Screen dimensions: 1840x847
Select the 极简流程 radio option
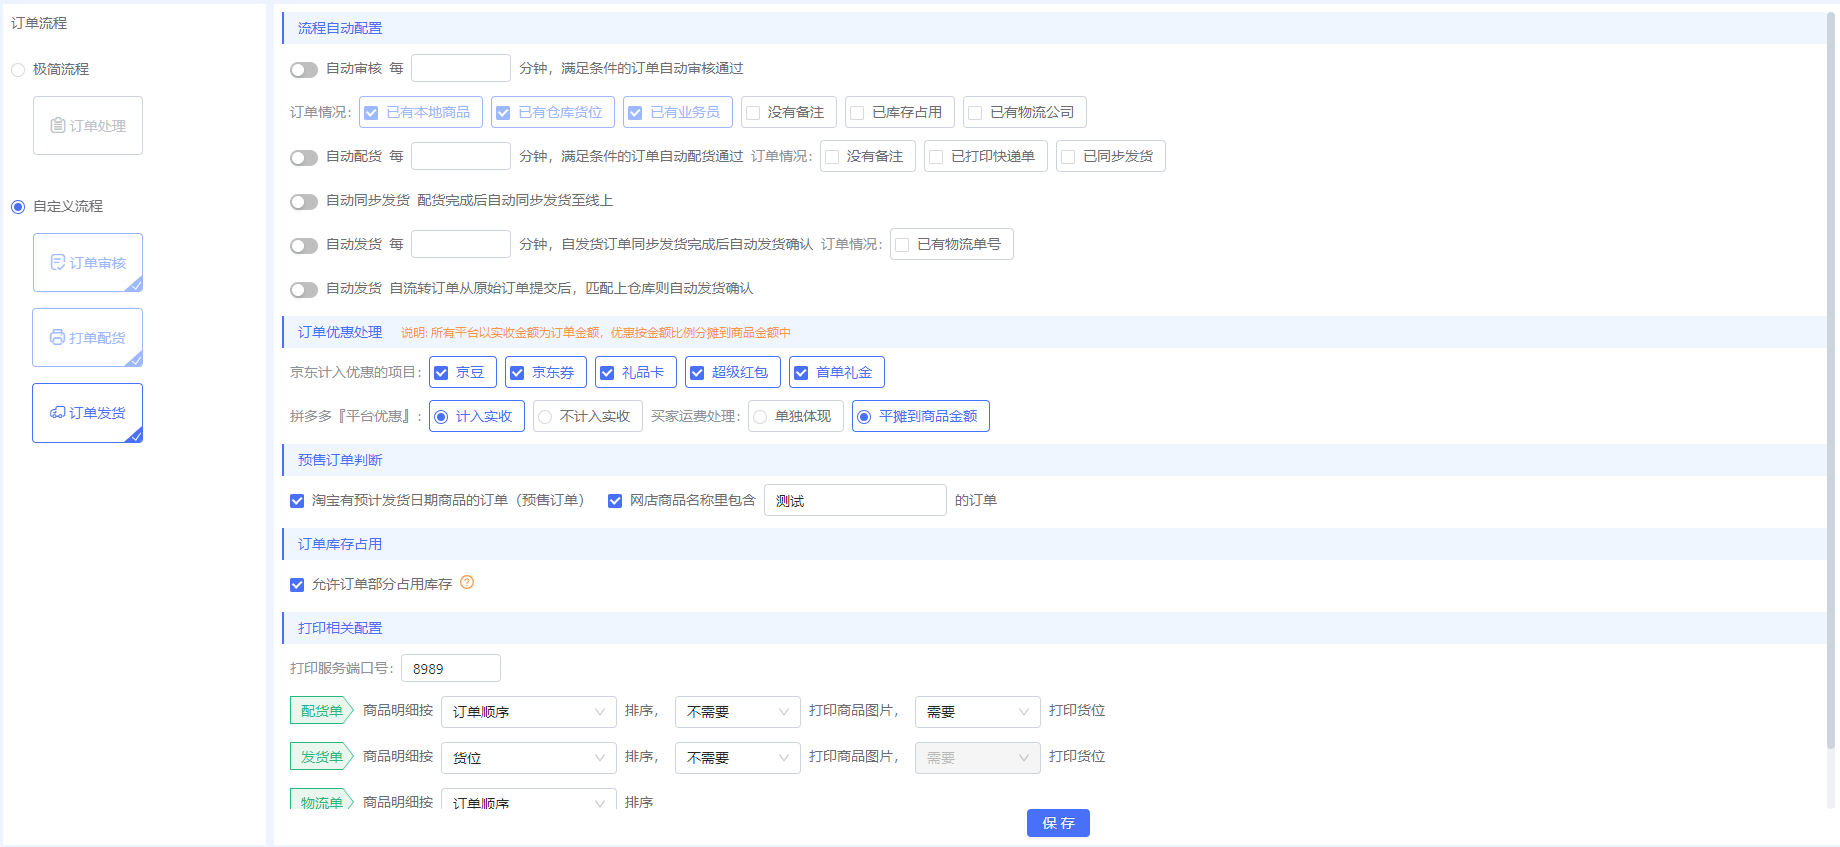(x=18, y=69)
